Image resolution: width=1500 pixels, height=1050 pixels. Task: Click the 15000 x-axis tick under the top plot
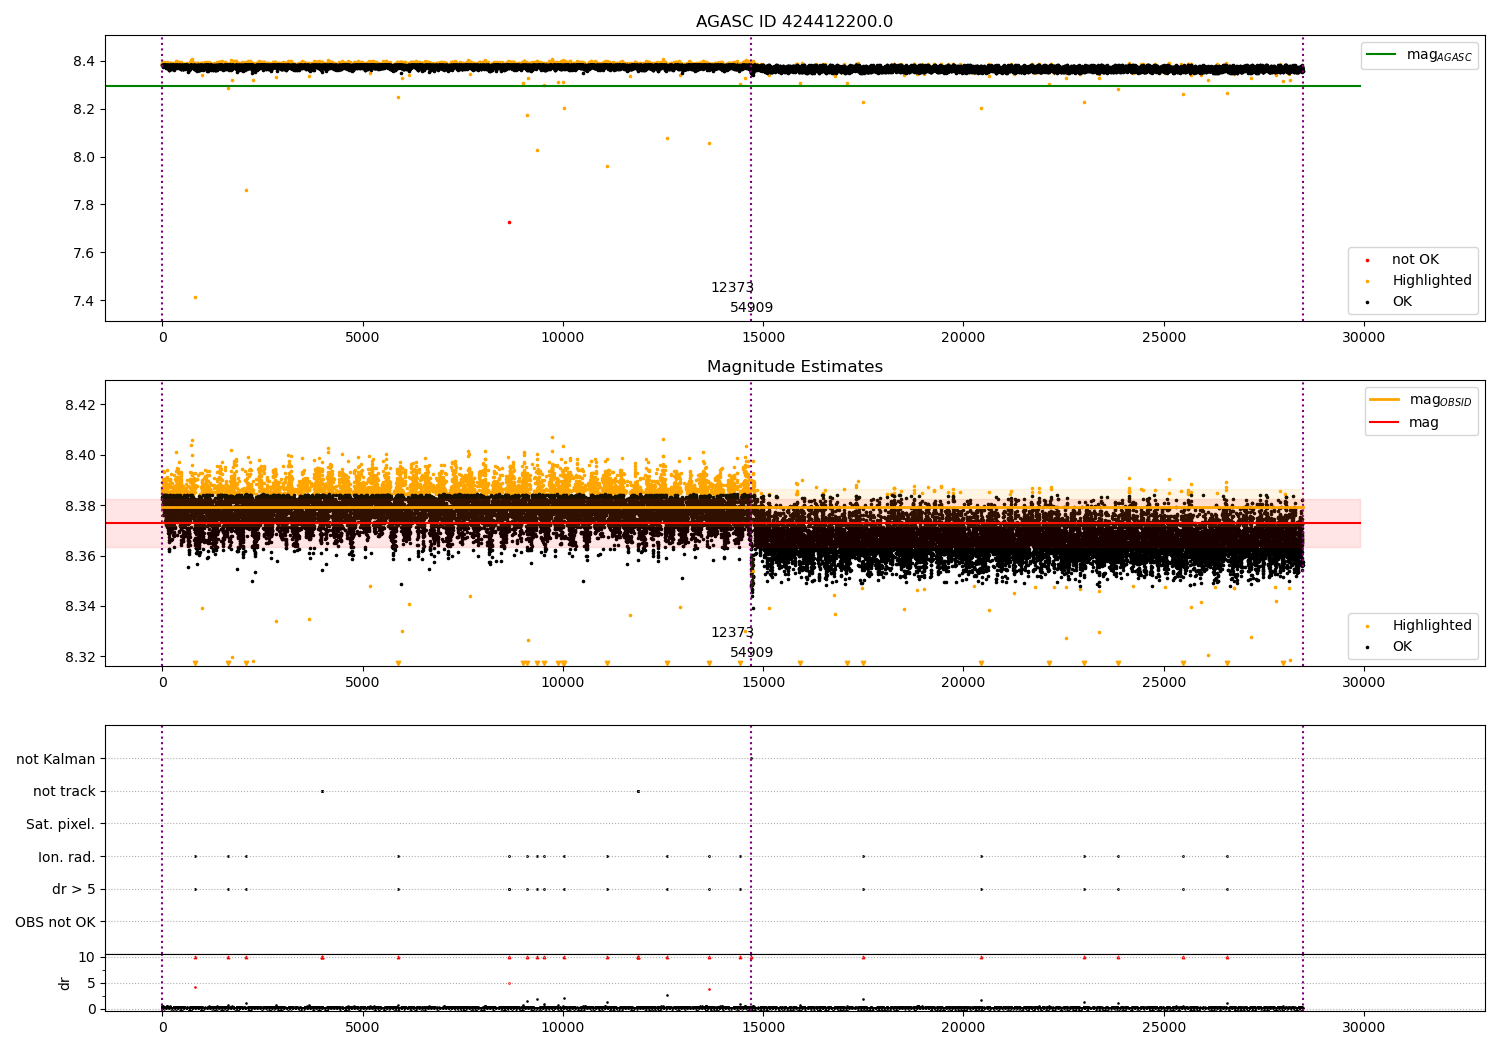pos(763,338)
